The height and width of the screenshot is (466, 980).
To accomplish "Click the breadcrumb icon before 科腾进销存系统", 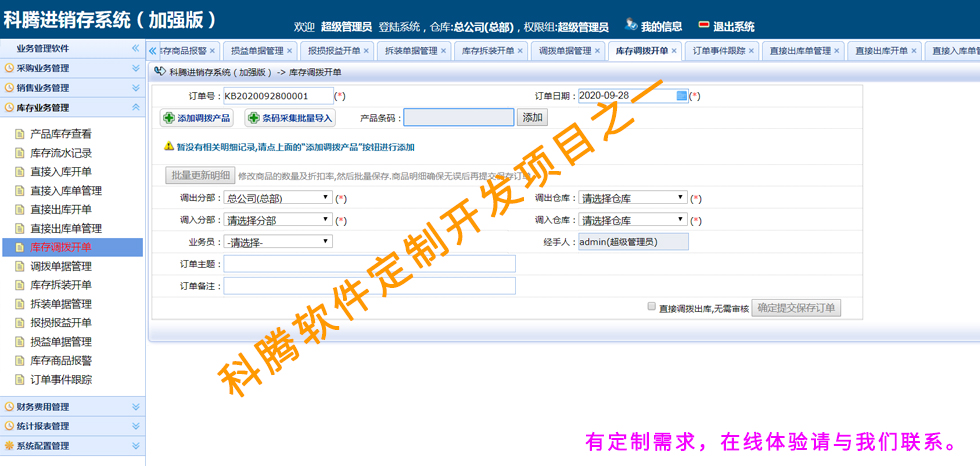I will coord(159,72).
